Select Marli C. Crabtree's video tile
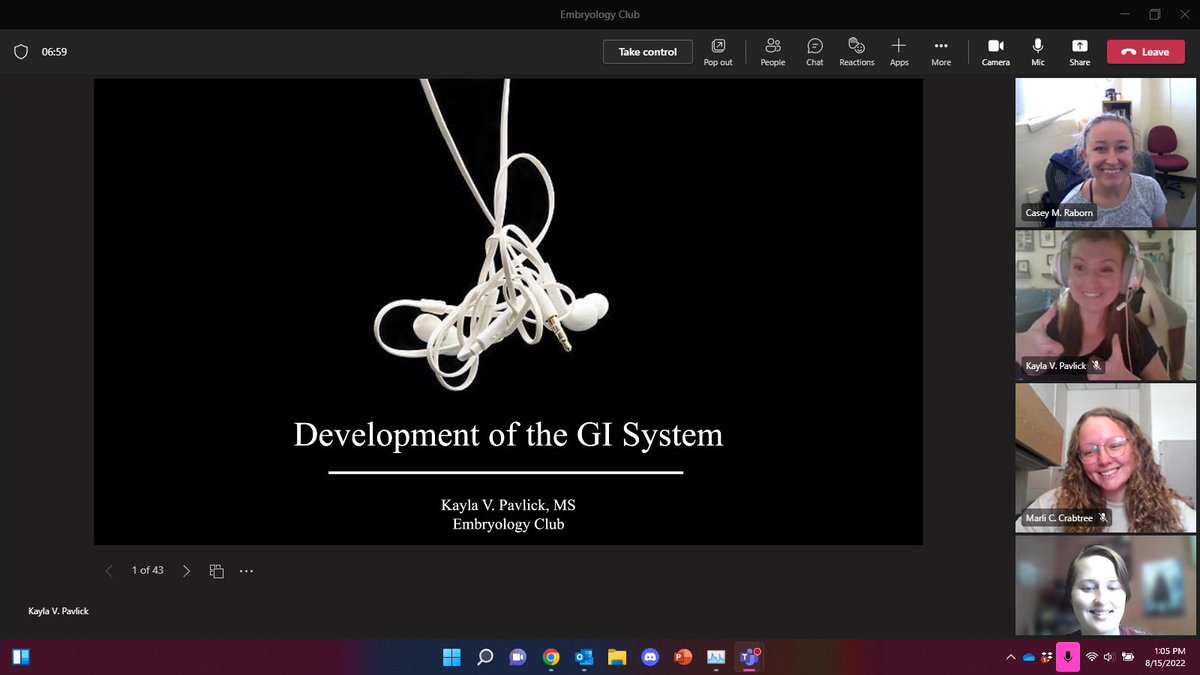 point(1104,457)
